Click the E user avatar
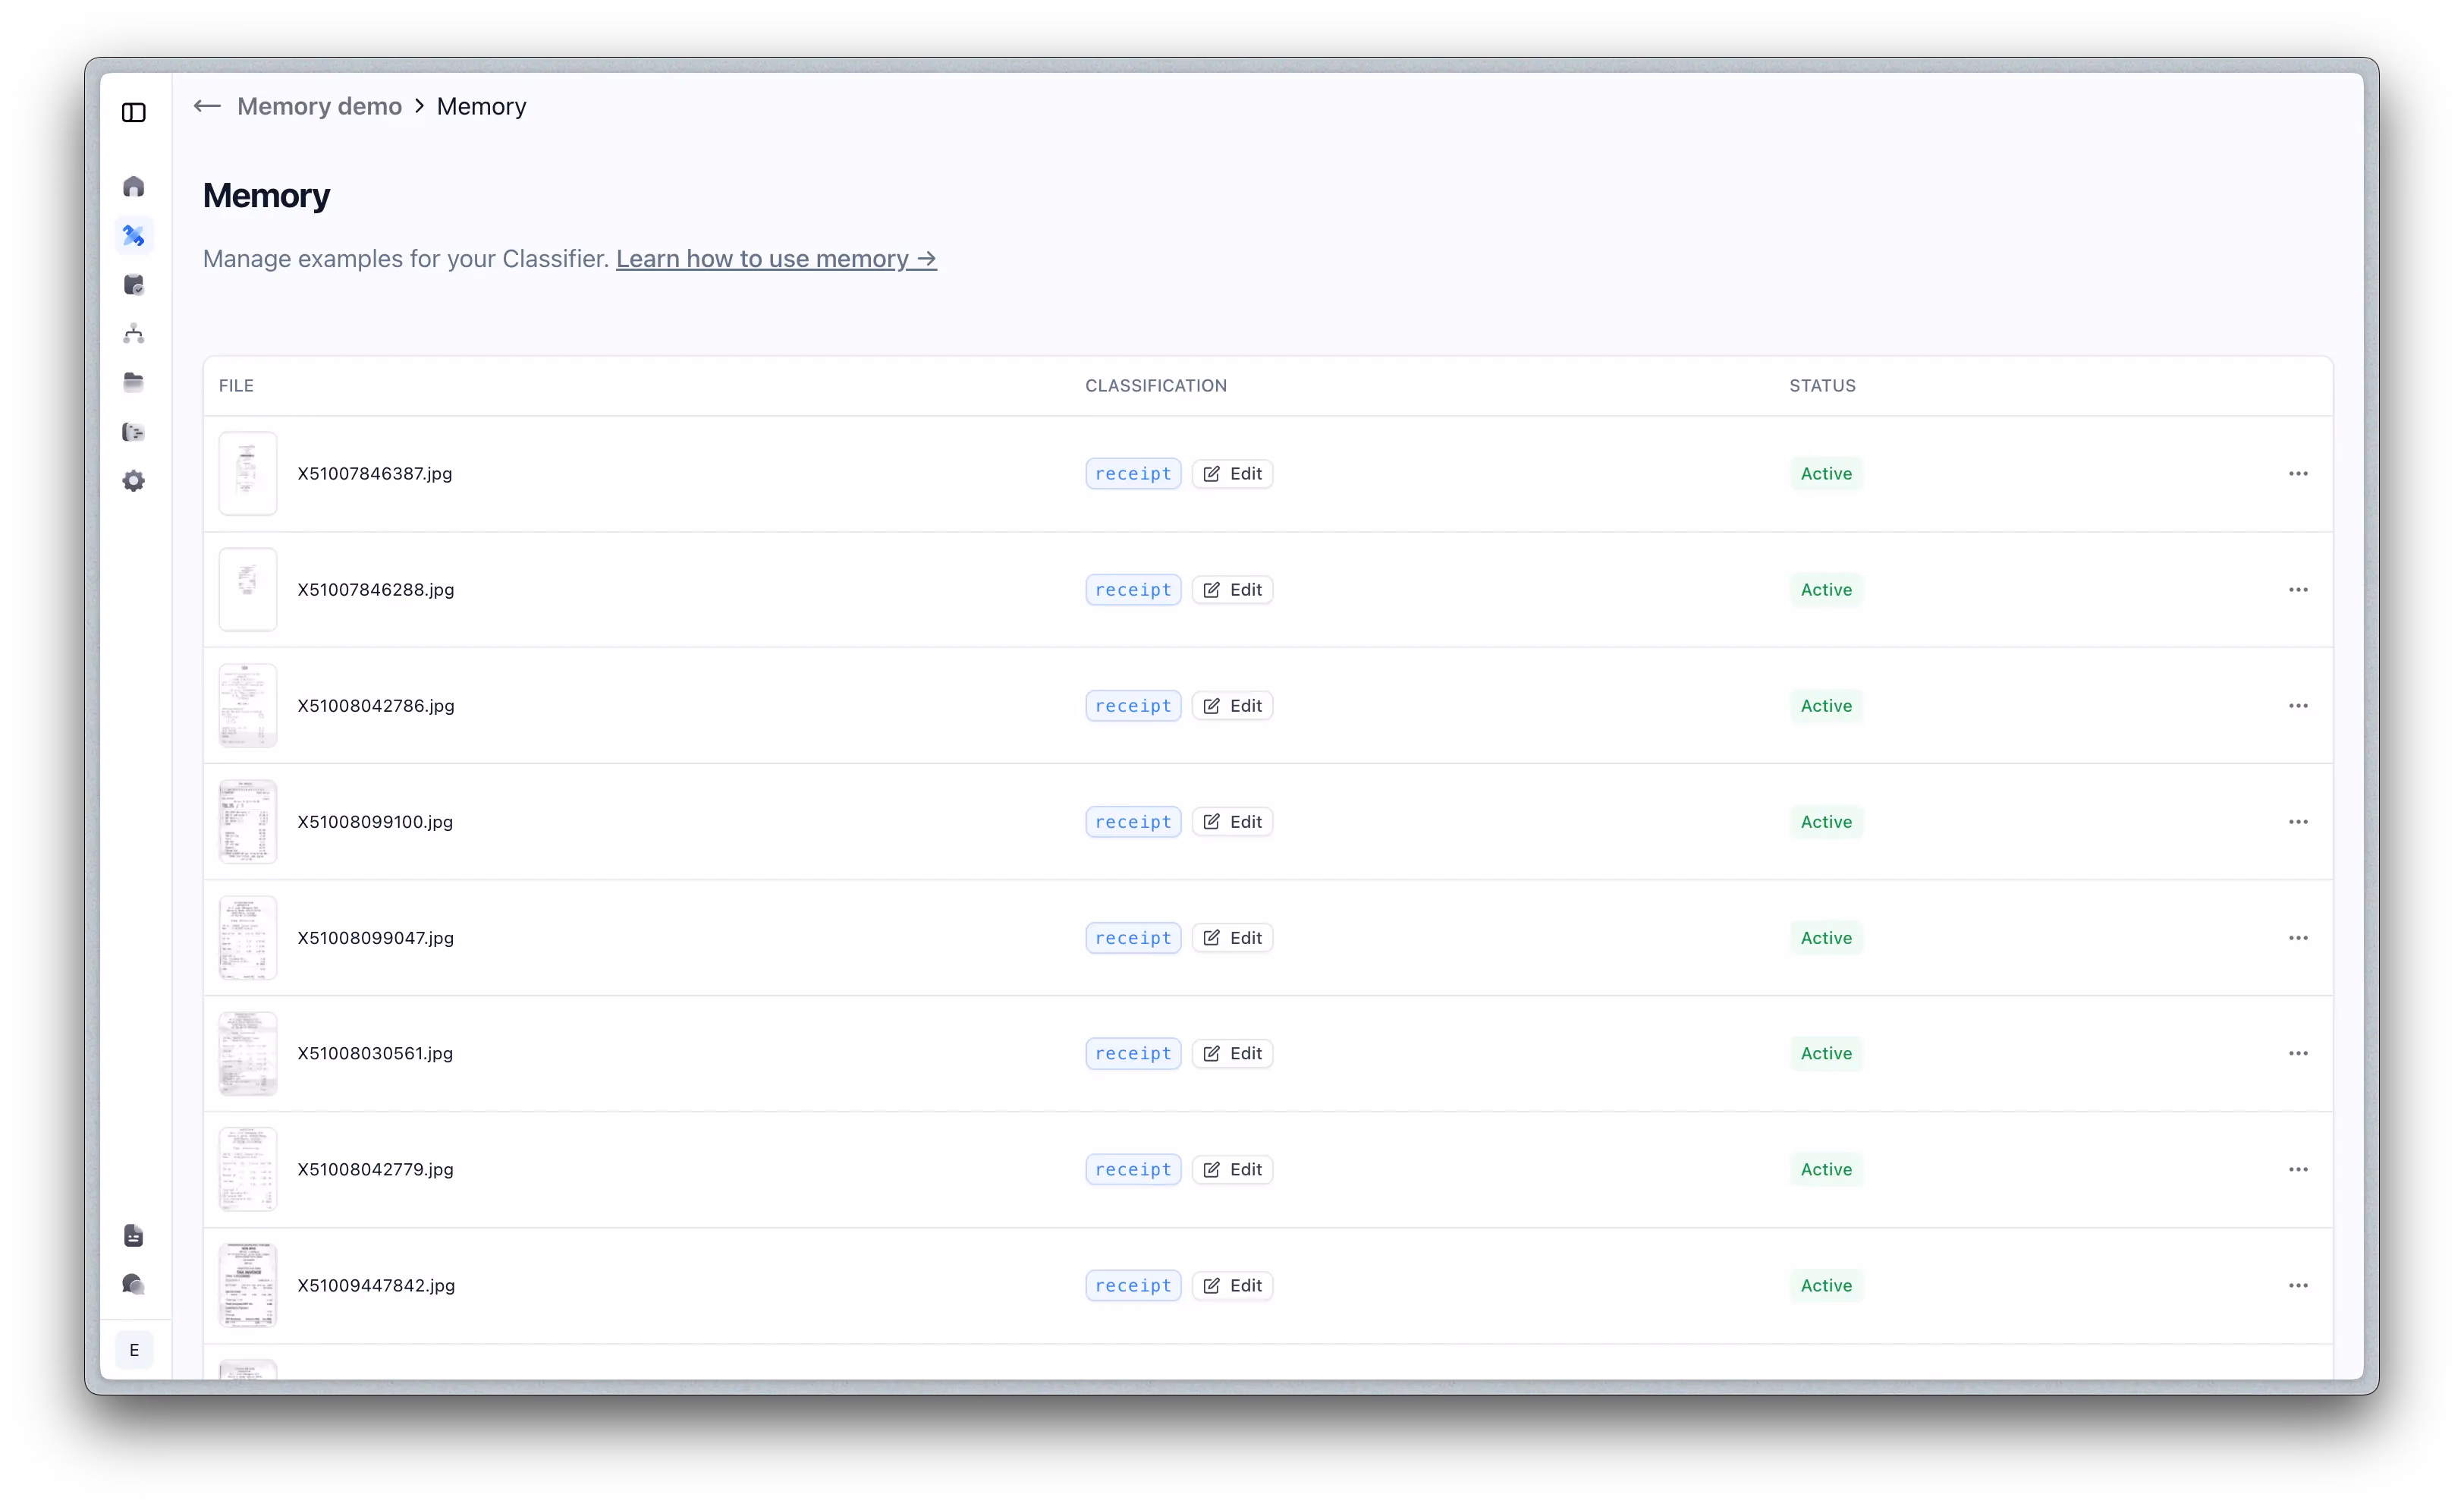 pos(134,1350)
